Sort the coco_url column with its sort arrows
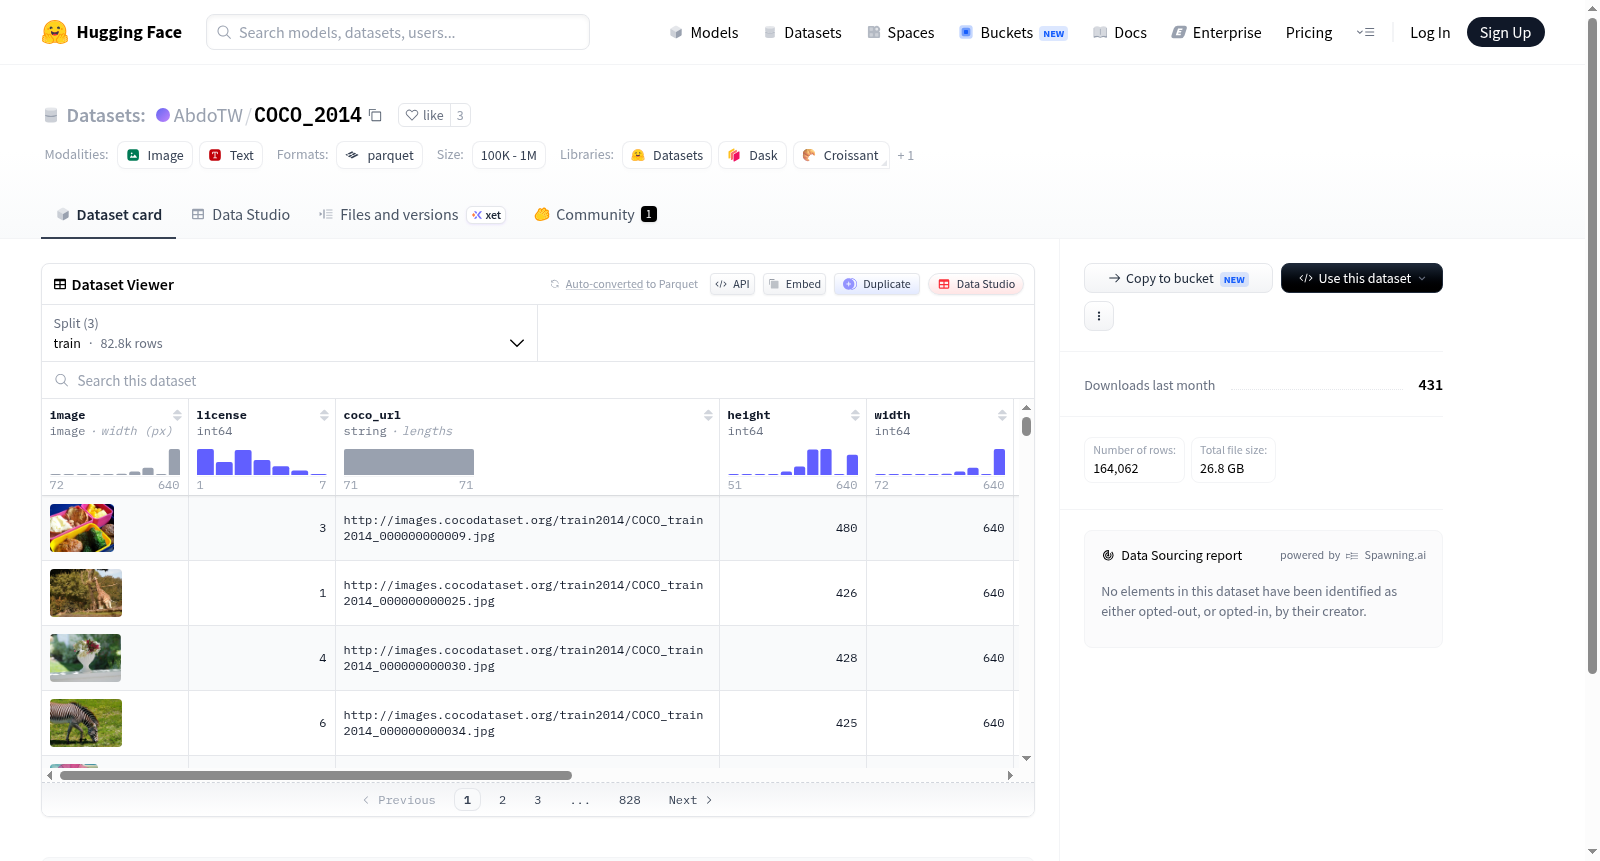This screenshot has height=861, width=1600. click(708, 415)
